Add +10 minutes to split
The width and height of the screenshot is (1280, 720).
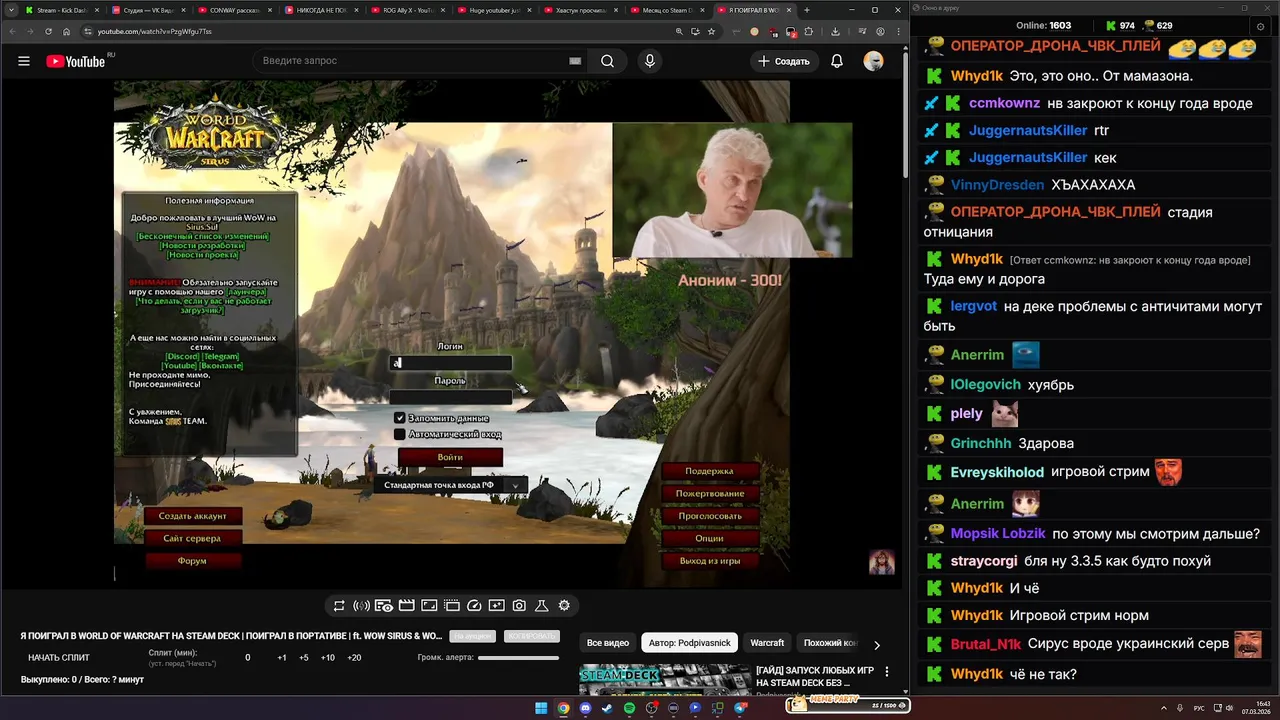tap(328, 658)
